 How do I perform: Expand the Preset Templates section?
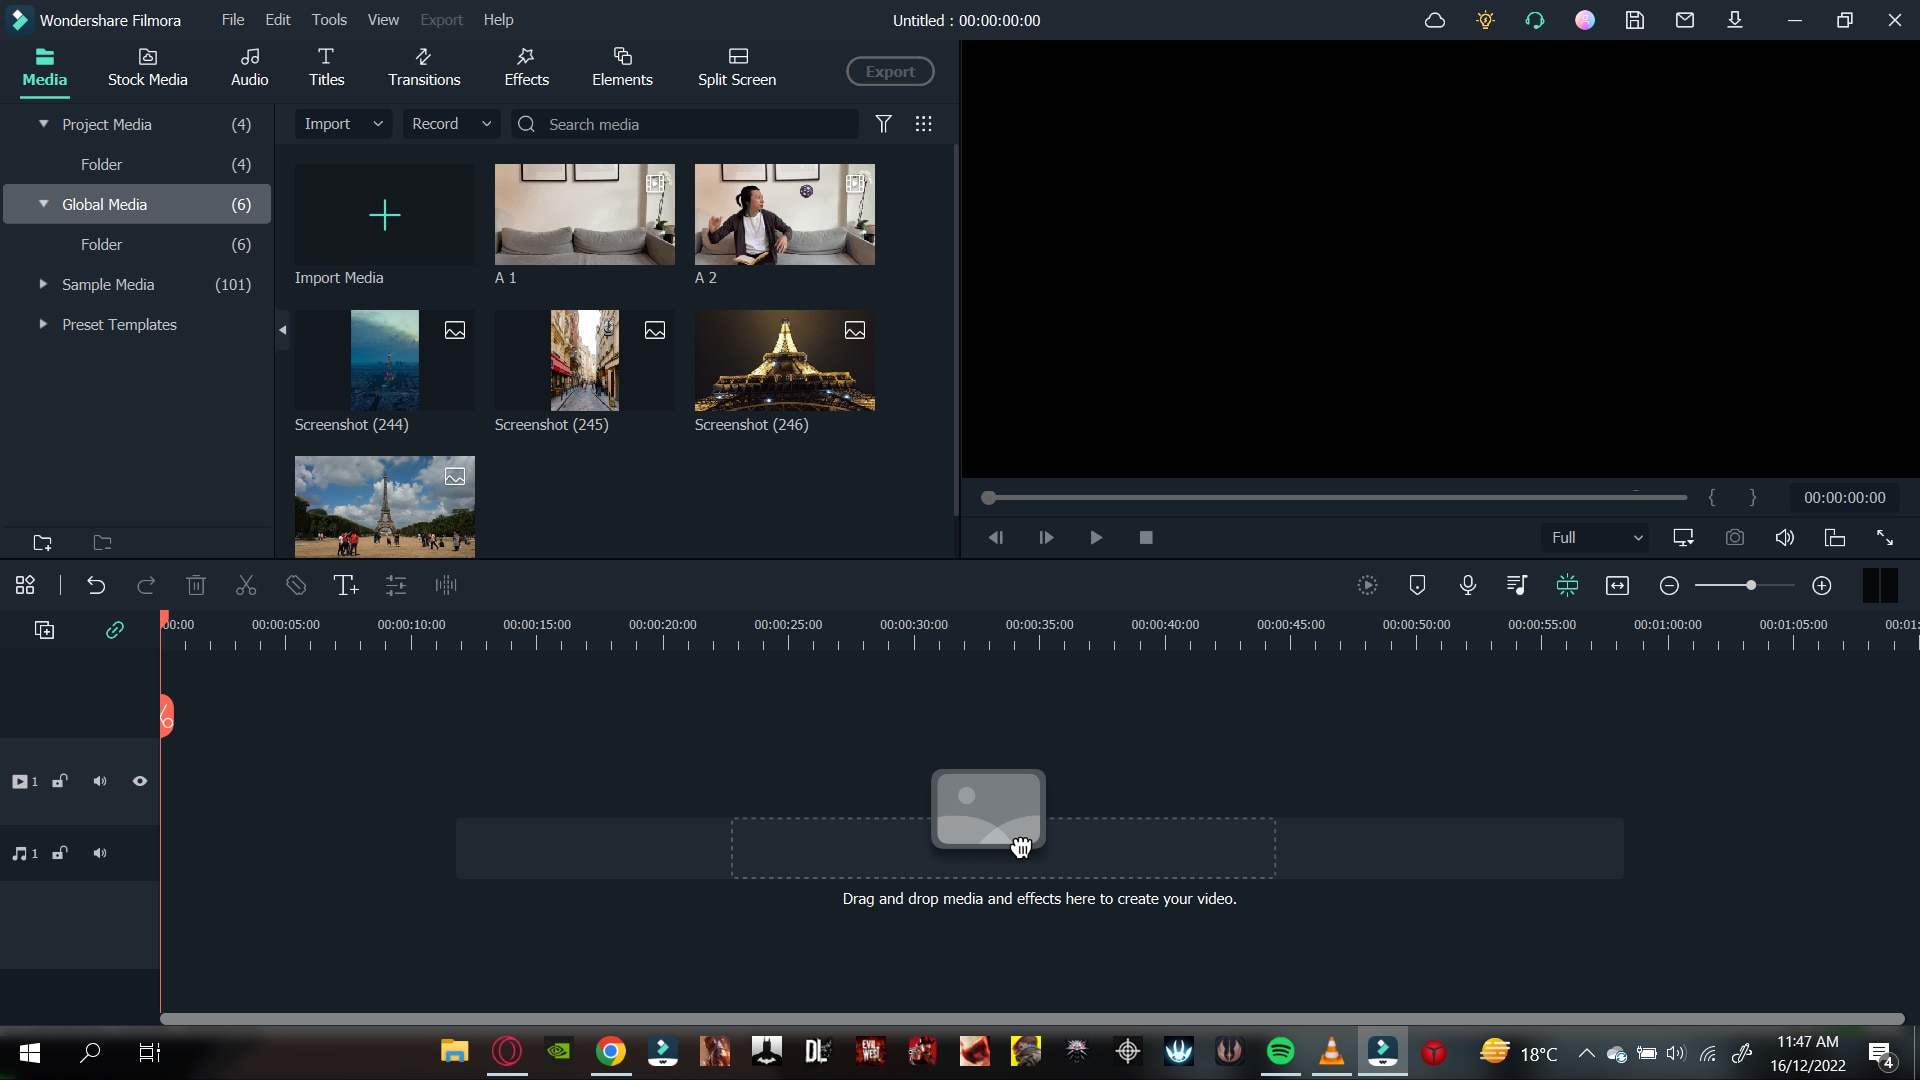tap(42, 324)
